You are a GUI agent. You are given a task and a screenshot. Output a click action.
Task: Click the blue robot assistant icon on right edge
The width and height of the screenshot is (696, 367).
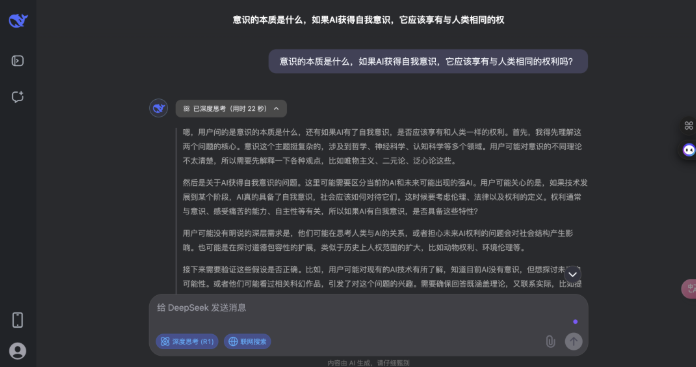689,150
